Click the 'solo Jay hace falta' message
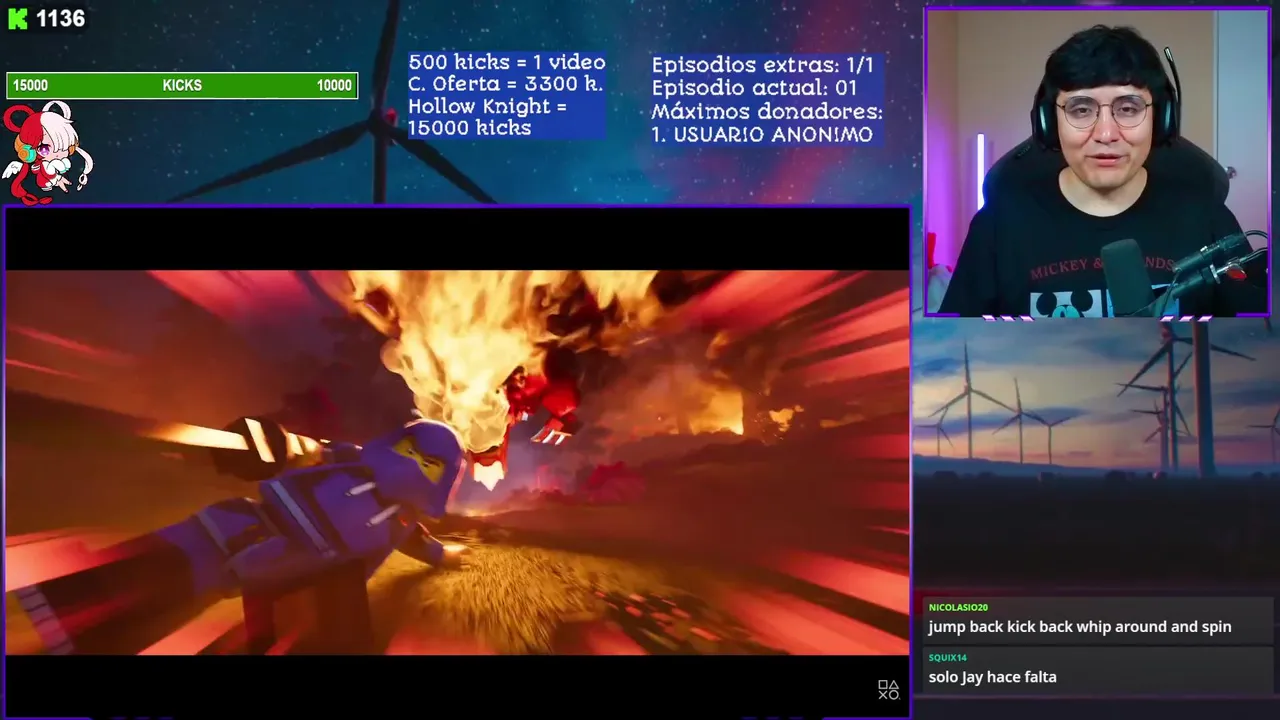This screenshot has width=1280, height=720. [992, 677]
